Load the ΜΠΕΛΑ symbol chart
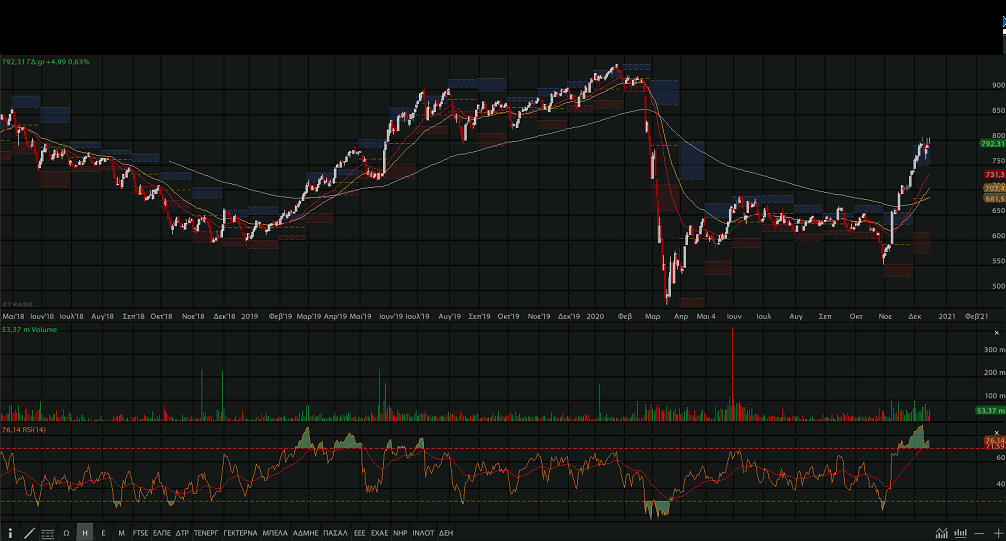The width and height of the screenshot is (1006, 541). point(275,533)
